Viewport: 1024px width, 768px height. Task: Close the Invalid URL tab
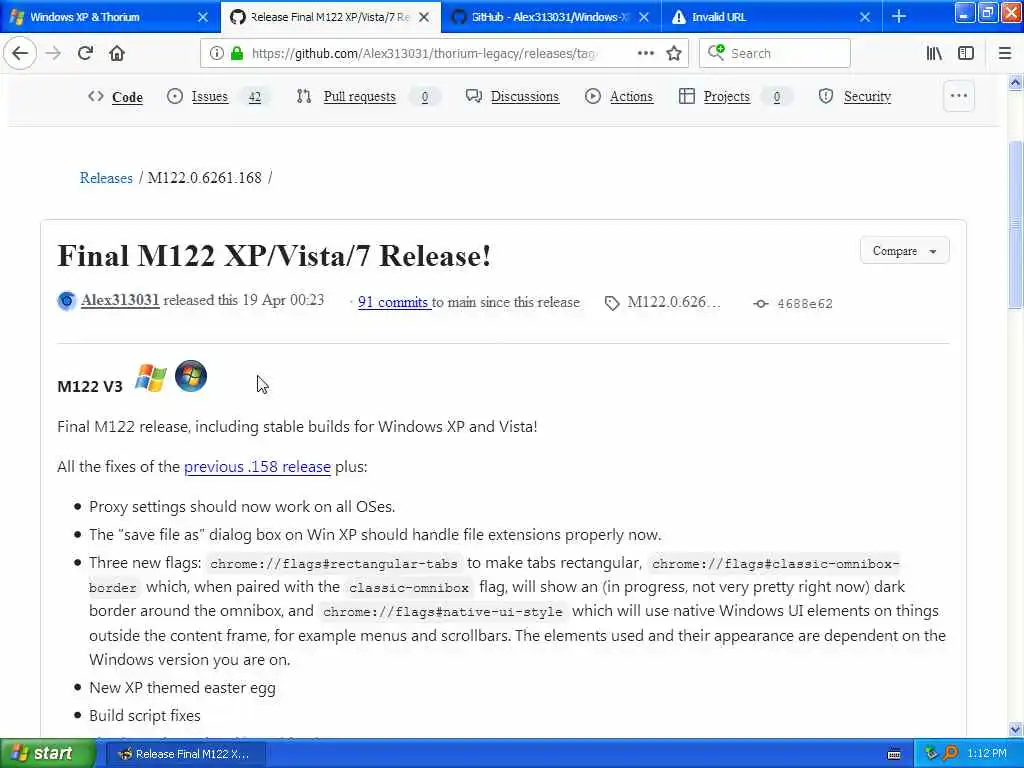coord(865,16)
